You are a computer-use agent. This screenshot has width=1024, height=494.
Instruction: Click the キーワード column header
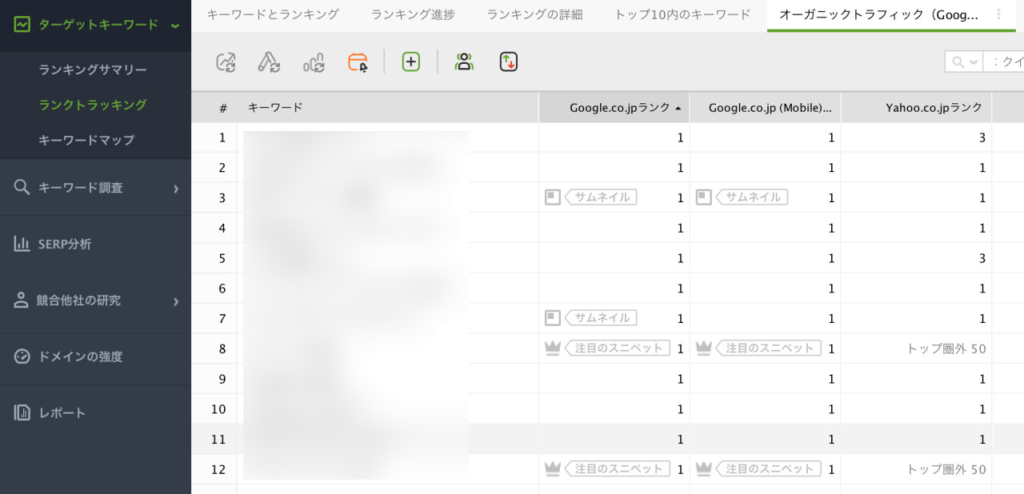pos(388,108)
